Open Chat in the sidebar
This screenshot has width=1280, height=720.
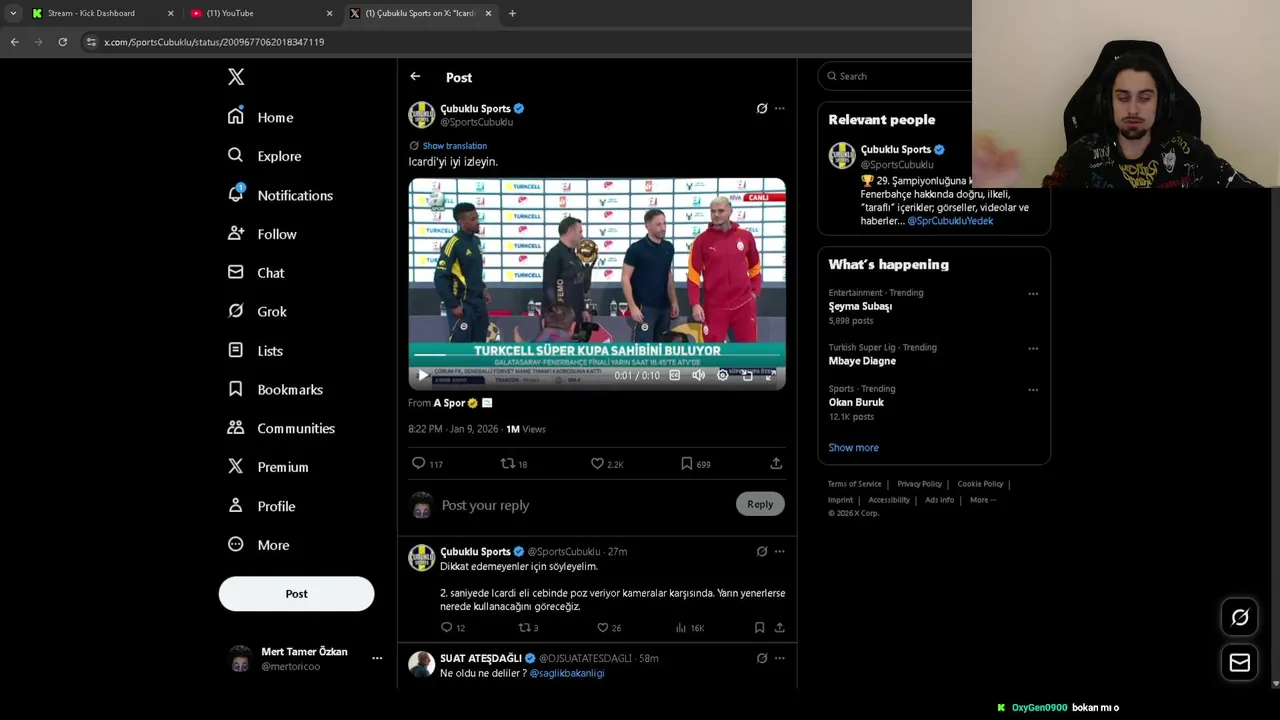(x=256, y=273)
